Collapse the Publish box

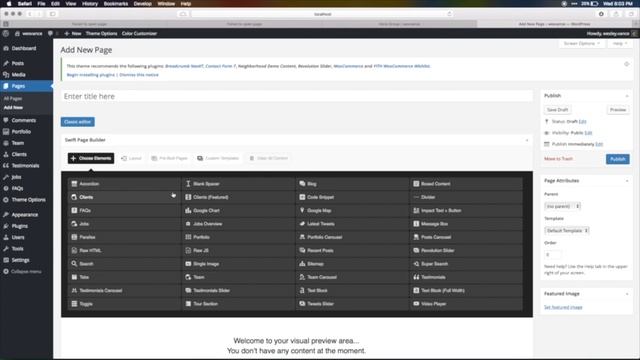pos(627,96)
